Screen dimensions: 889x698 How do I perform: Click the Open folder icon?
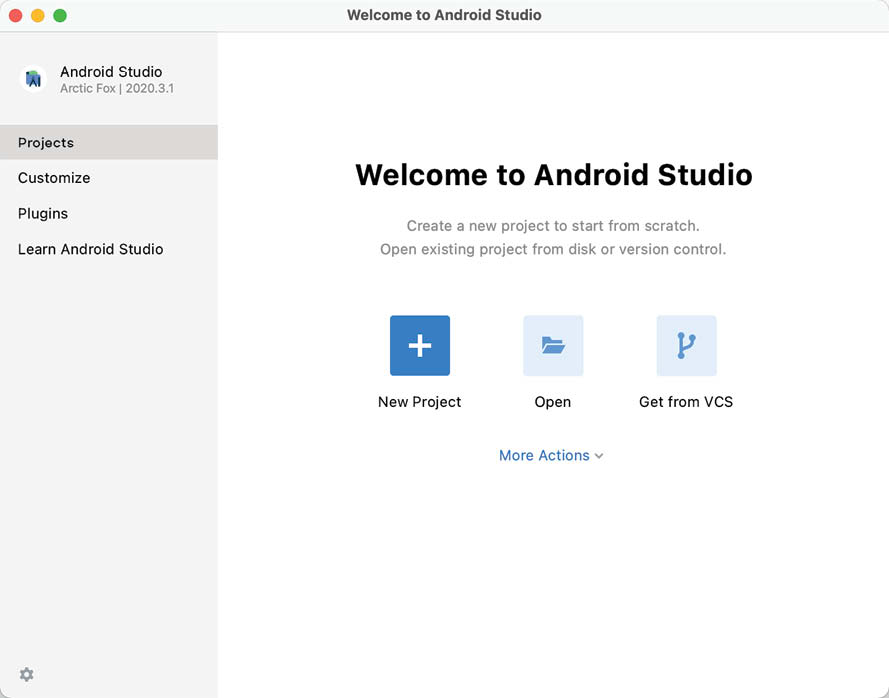pos(553,345)
